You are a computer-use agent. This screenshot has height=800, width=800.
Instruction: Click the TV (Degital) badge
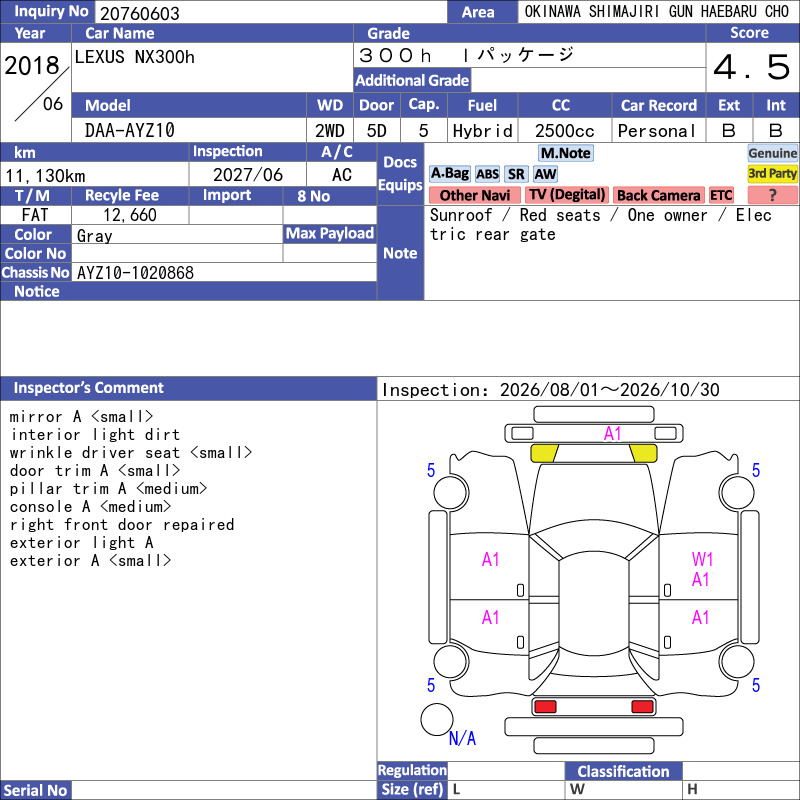pyautogui.click(x=567, y=195)
